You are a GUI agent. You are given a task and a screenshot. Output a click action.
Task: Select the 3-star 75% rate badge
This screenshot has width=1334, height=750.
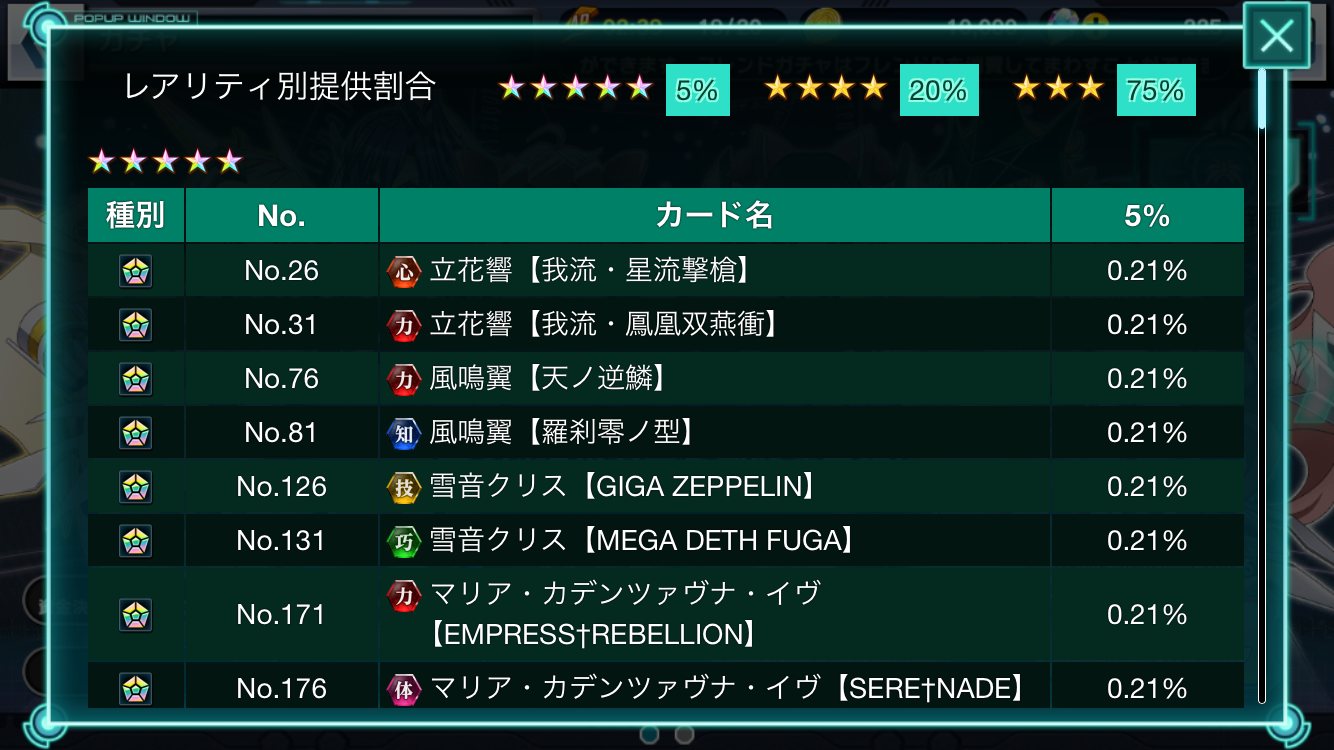[1155, 90]
